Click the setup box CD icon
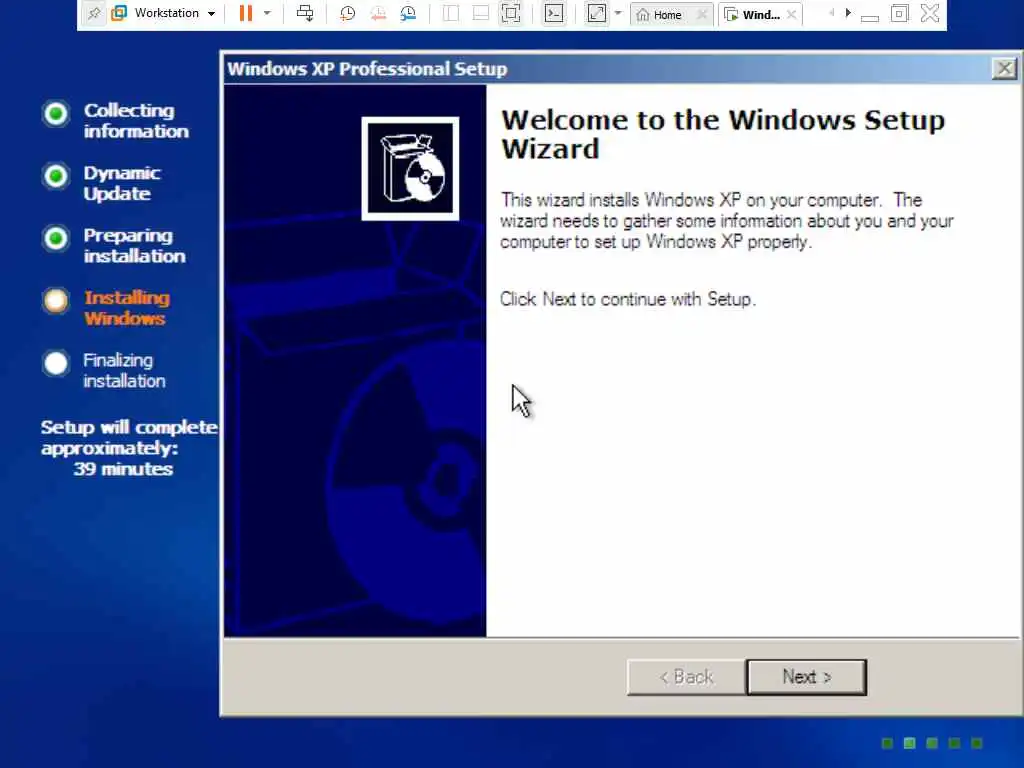This screenshot has width=1024, height=768. pos(410,168)
